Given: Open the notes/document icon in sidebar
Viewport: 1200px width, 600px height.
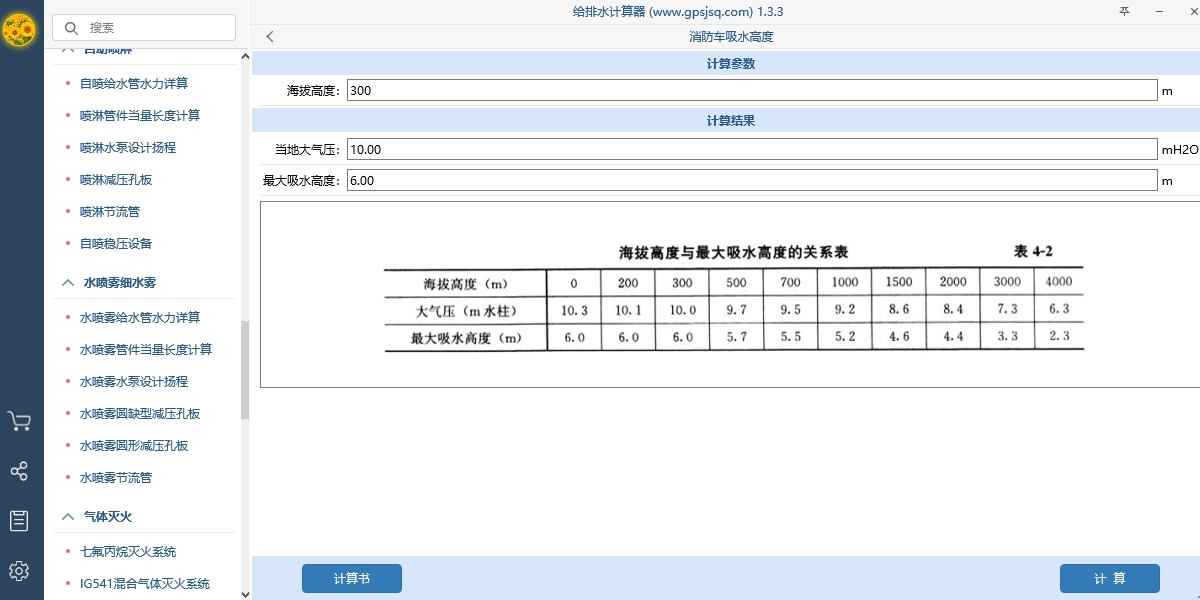Looking at the screenshot, I should point(20,520).
